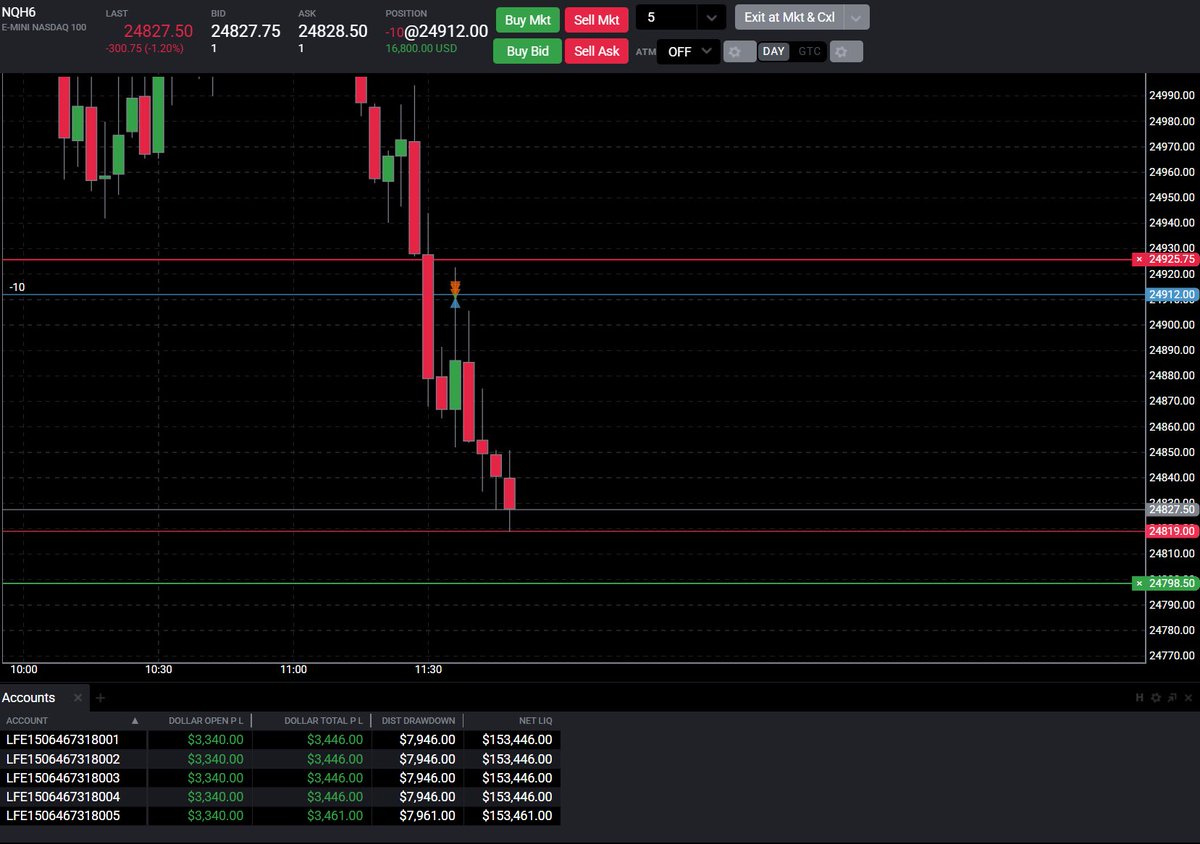Click the gray 24827.50 last price label
Screen dimensions: 1200x844
coord(1173,509)
